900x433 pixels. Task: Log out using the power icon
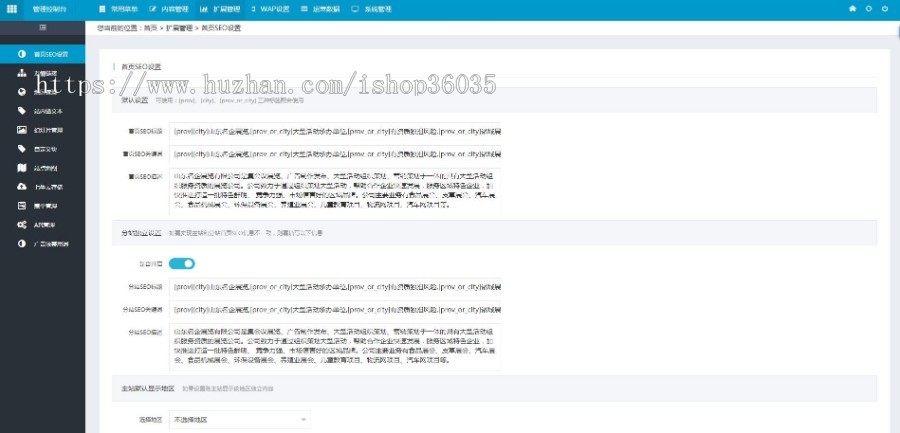click(885, 9)
